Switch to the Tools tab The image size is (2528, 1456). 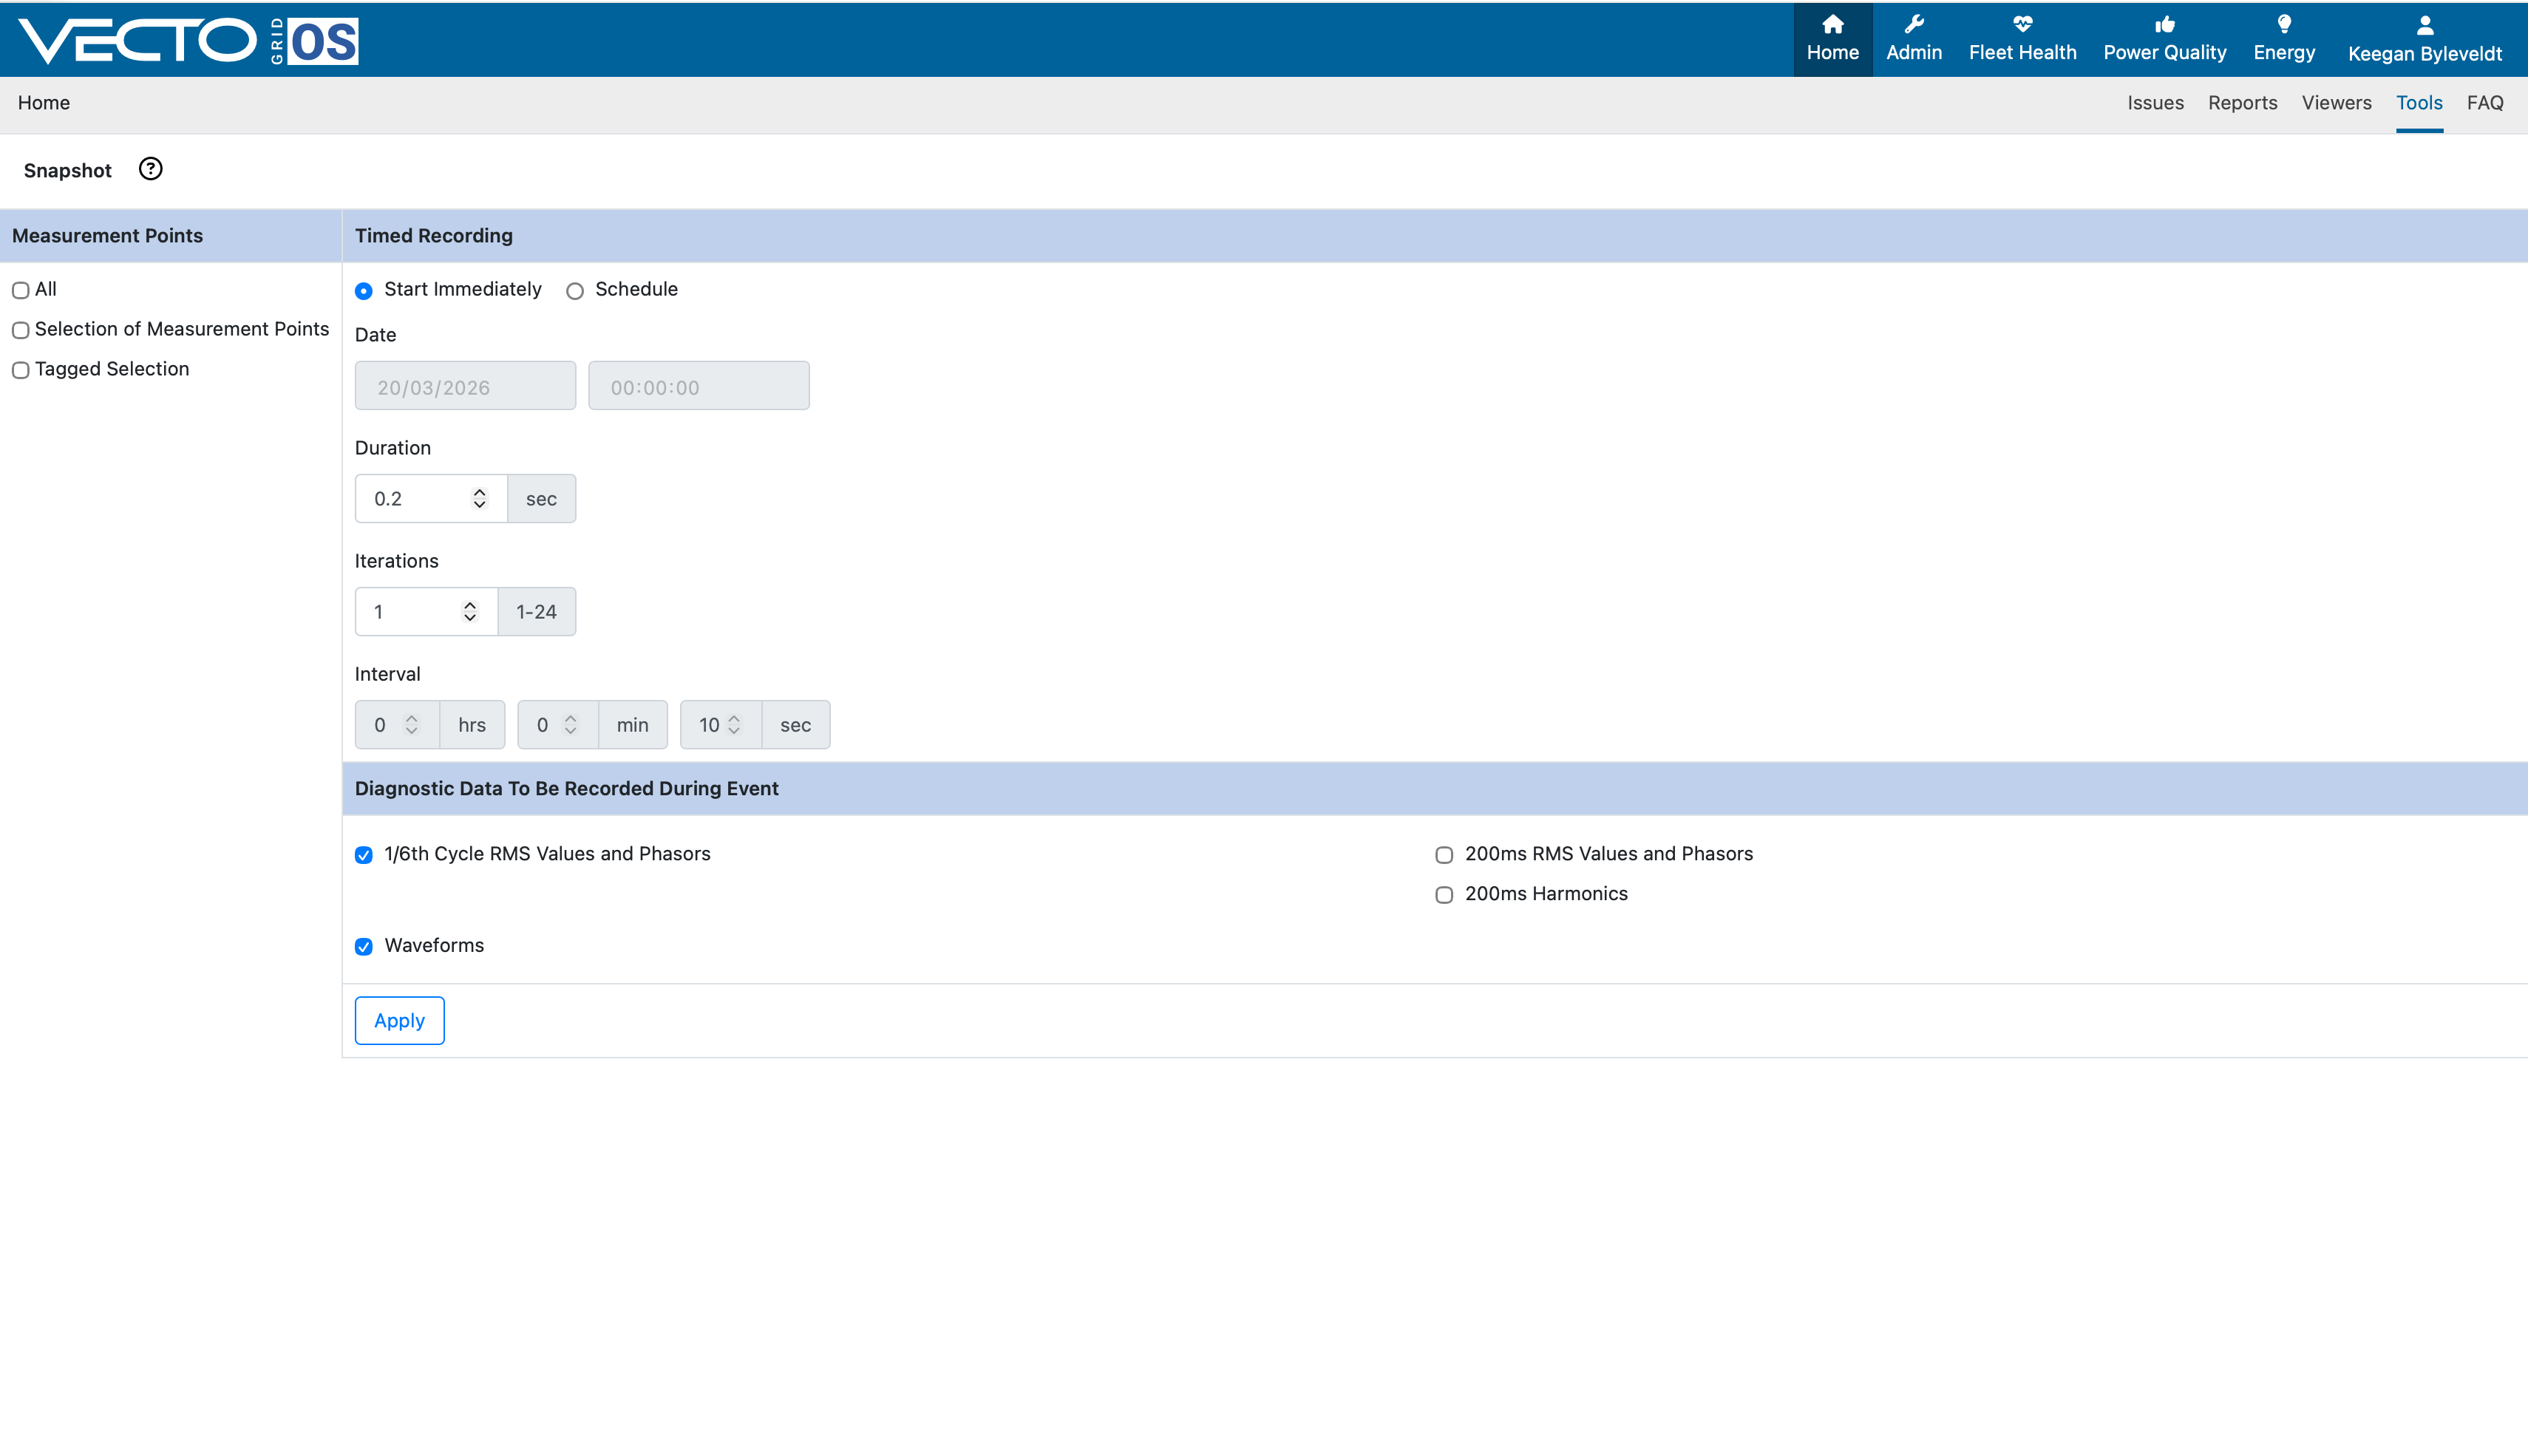coord(2419,103)
